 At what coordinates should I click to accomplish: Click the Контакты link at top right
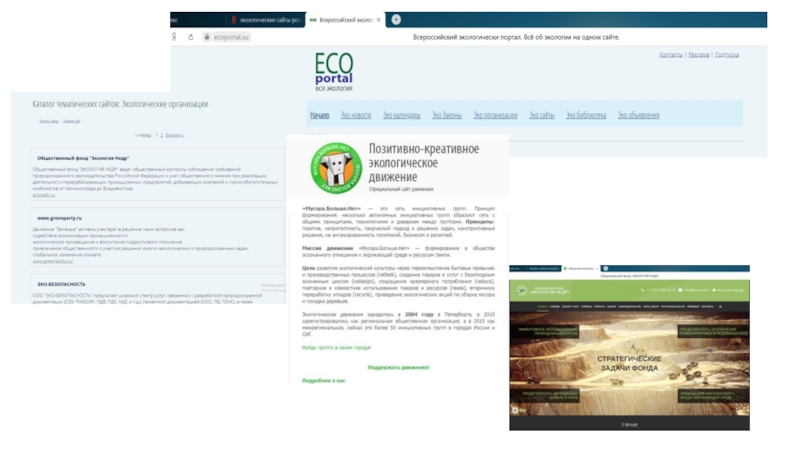point(671,55)
